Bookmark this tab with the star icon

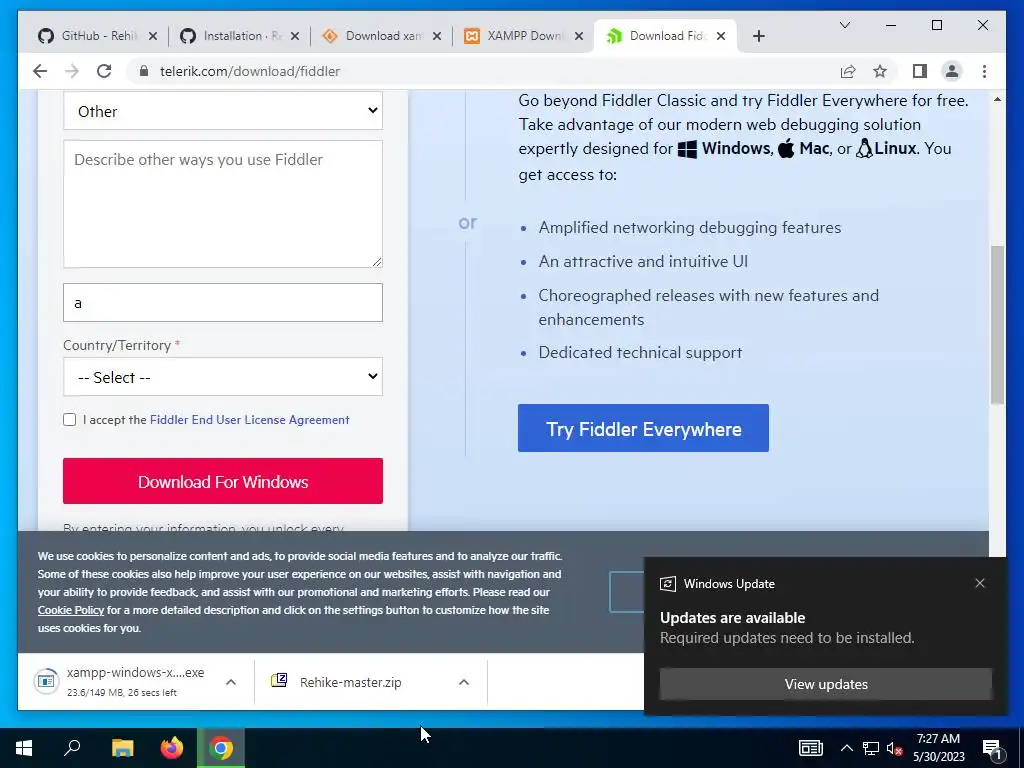tap(880, 71)
